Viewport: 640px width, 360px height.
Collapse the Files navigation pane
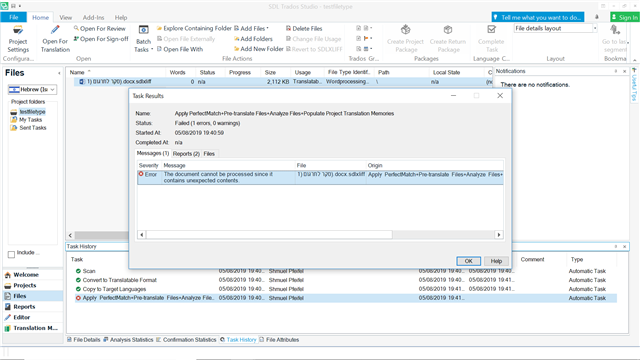tap(59, 73)
